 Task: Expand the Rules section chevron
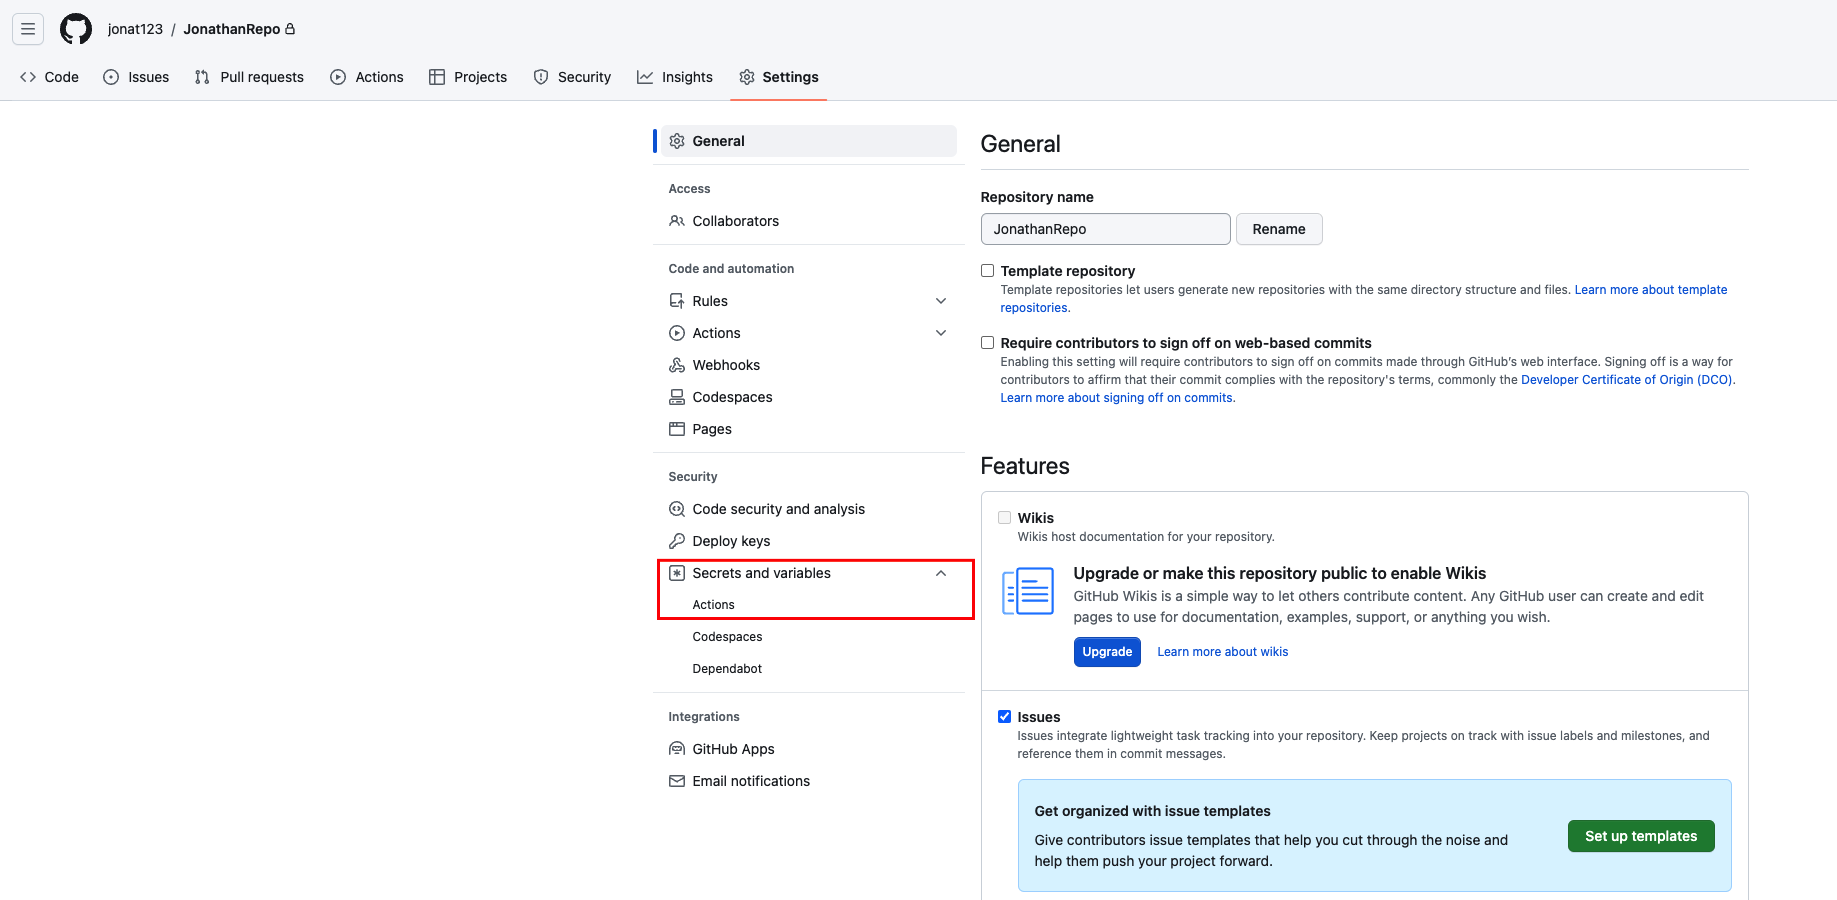click(940, 301)
